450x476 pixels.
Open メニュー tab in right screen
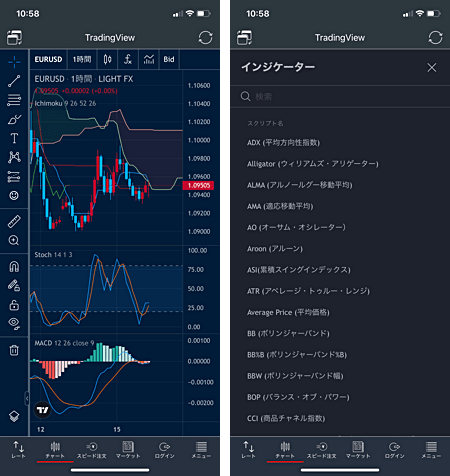(431, 450)
